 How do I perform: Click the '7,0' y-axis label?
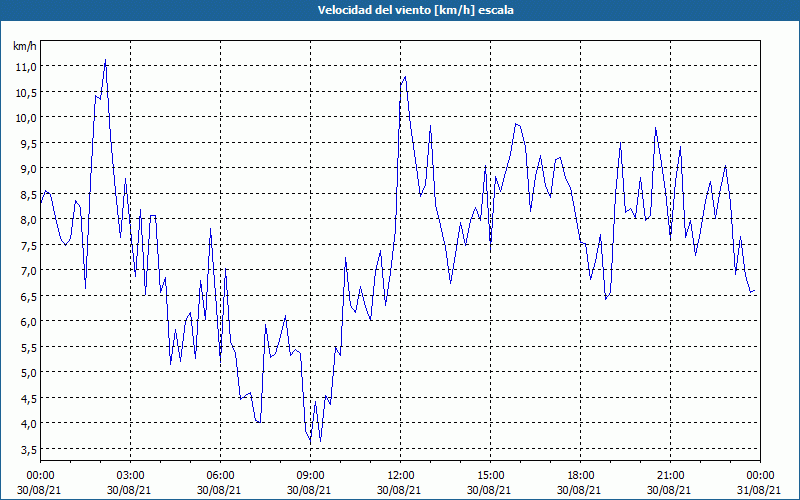point(28,270)
